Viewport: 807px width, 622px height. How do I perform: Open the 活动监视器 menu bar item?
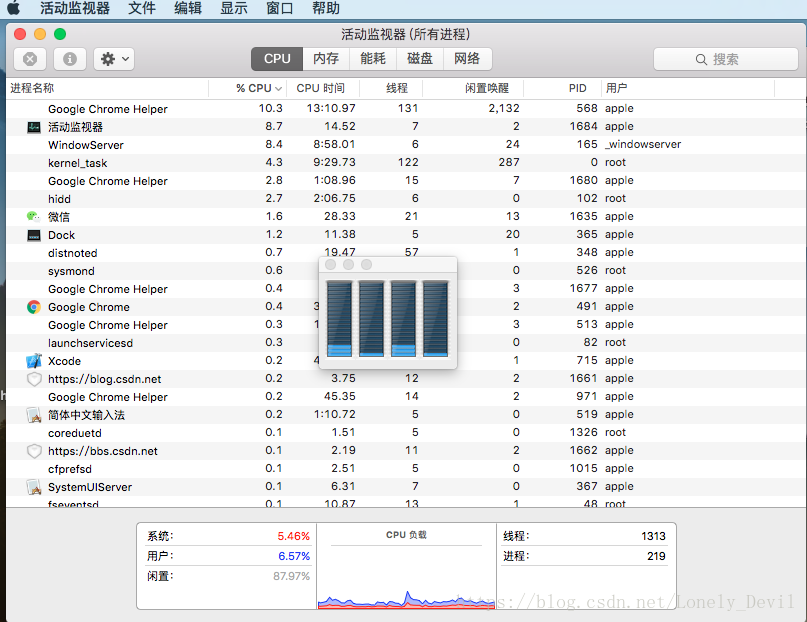click(x=75, y=8)
